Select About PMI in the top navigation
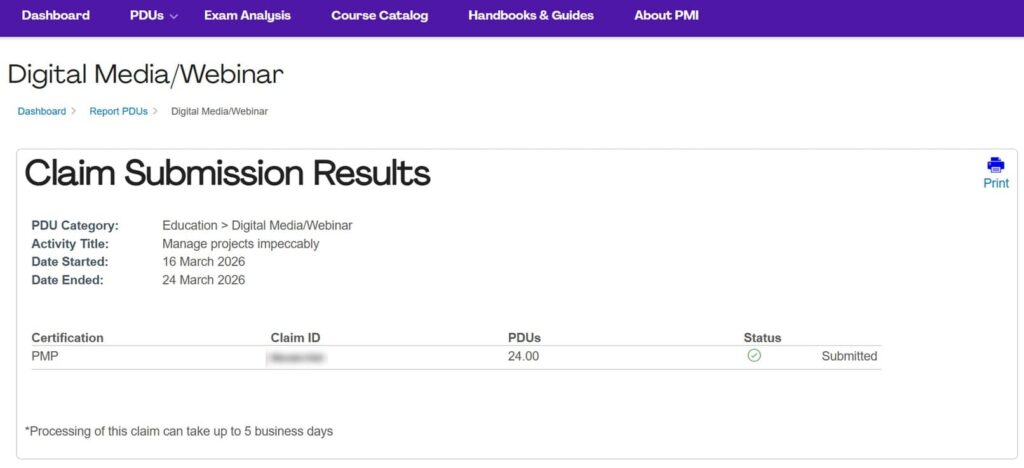This screenshot has height=468, width=1024. [666, 16]
